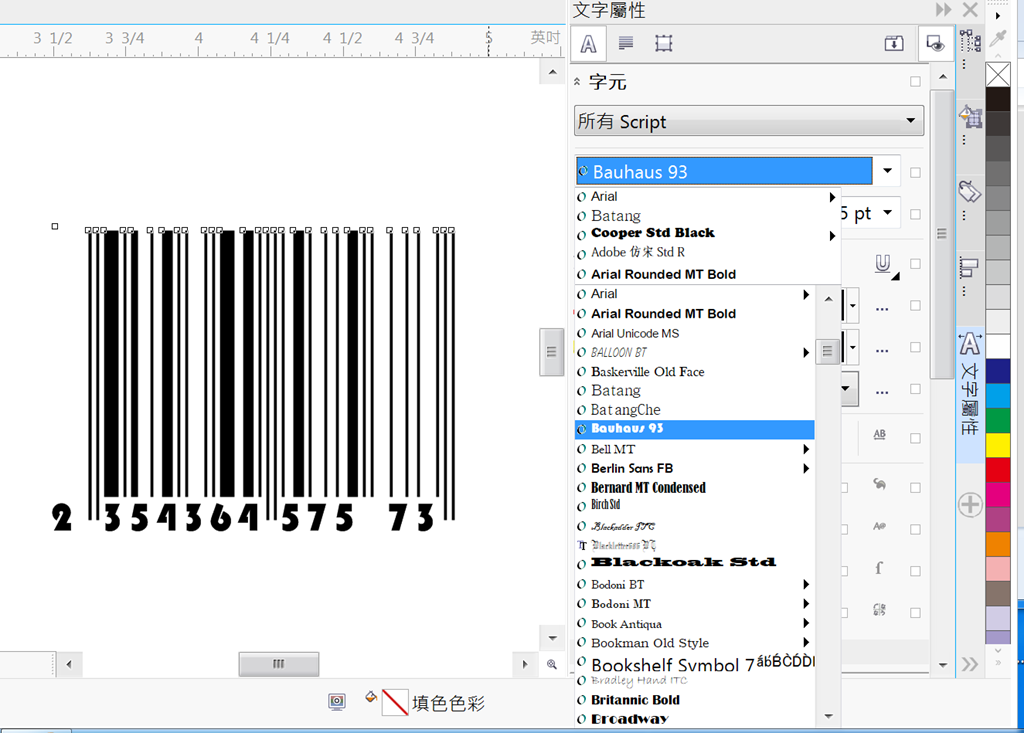Toggle checkbox in the 字元 section header
Screen dimensions: 1024x733
[x=916, y=82]
